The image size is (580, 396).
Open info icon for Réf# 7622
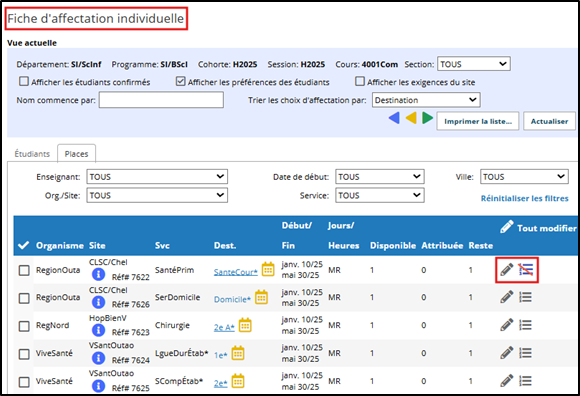[98, 274]
